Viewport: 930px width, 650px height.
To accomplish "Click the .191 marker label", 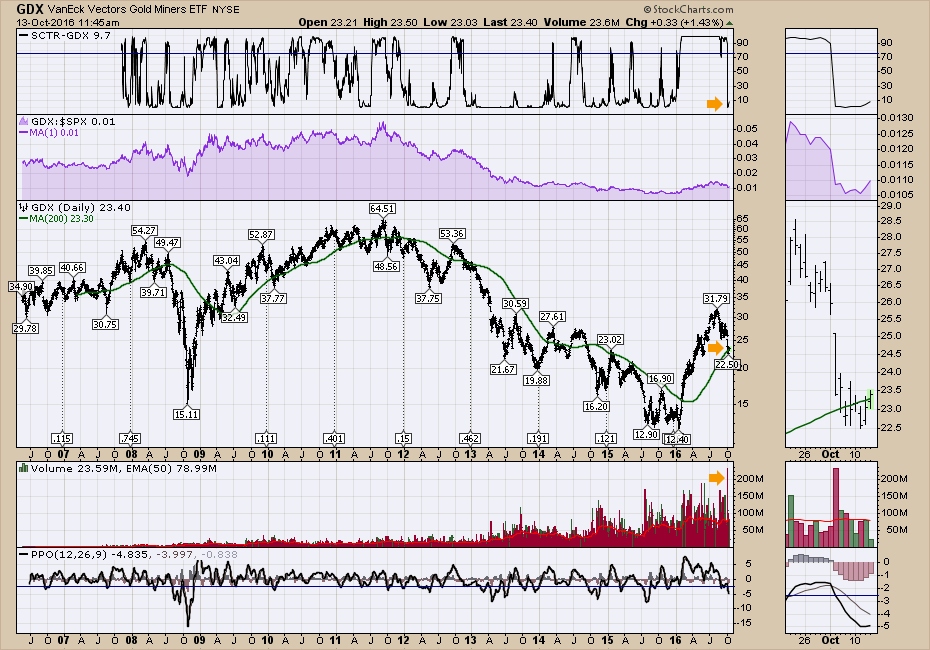I will [x=538, y=439].
